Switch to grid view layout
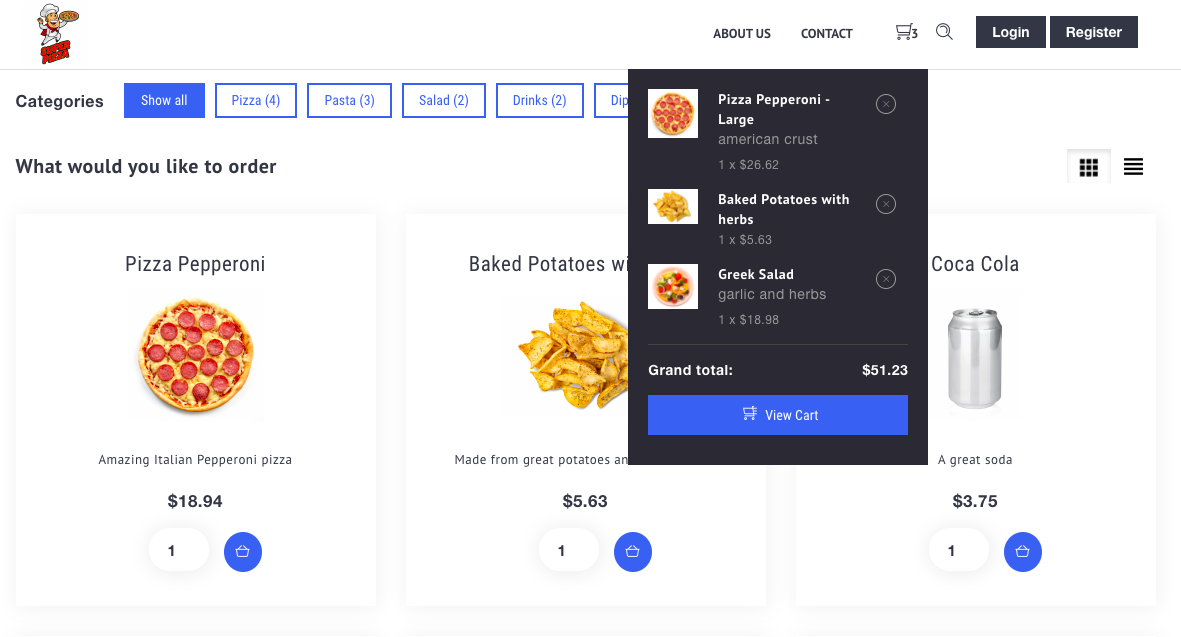 point(1088,167)
